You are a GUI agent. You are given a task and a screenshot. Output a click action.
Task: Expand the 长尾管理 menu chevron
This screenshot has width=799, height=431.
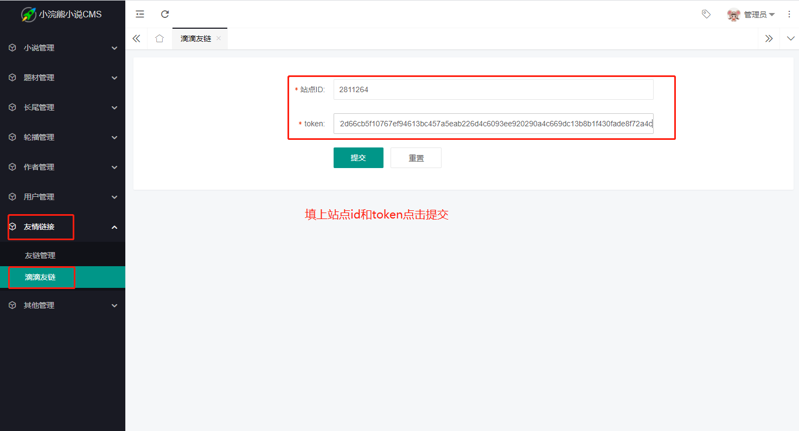pyautogui.click(x=114, y=107)
